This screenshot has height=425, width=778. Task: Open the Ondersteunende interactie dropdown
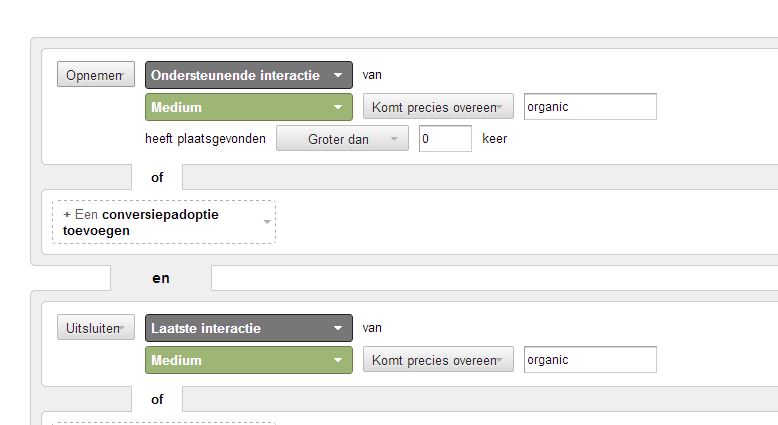tap(249, 75)
